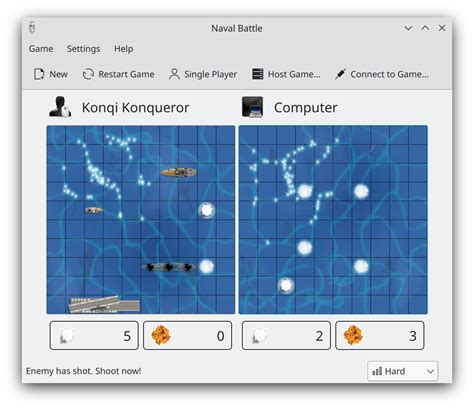Click the Computer's miss counter showing 2

click(x=286, y=335)
